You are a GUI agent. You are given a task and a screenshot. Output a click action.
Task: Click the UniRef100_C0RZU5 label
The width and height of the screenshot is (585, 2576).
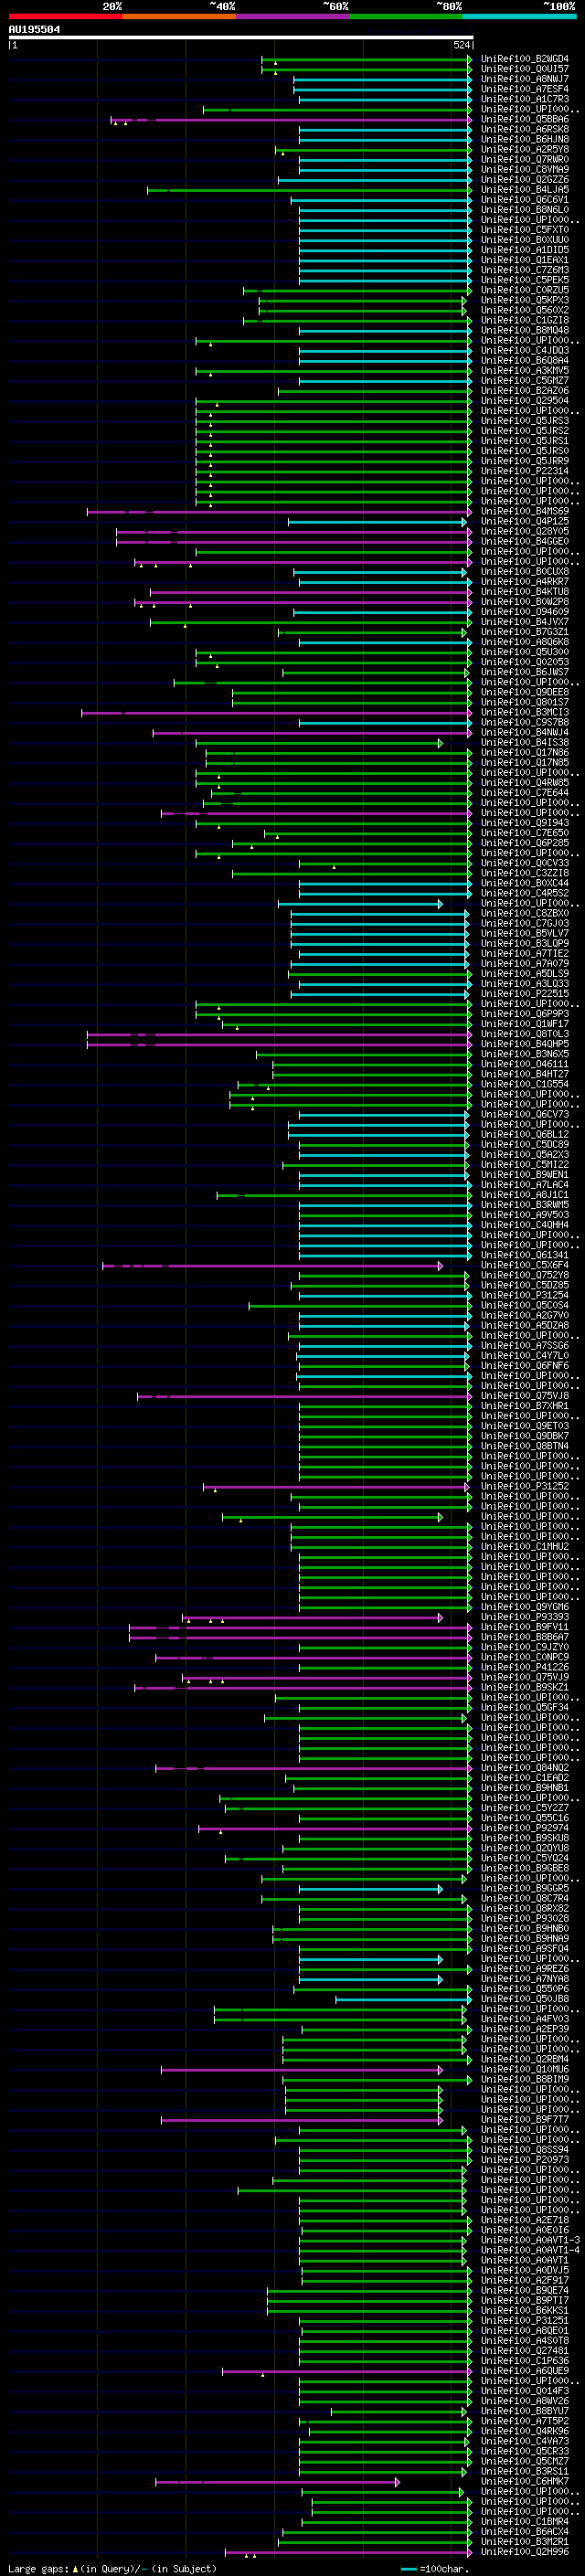(x=524, y=290)
